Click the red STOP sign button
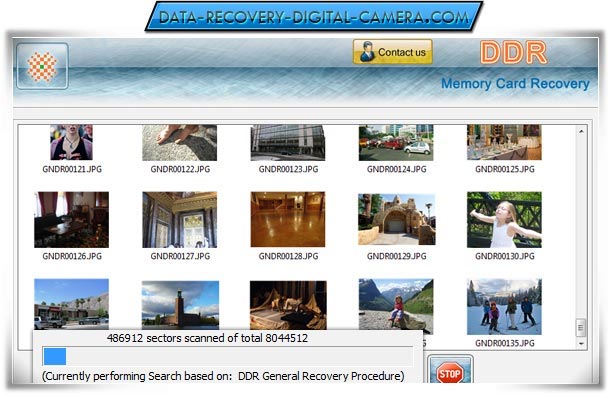 pos(450,373)
